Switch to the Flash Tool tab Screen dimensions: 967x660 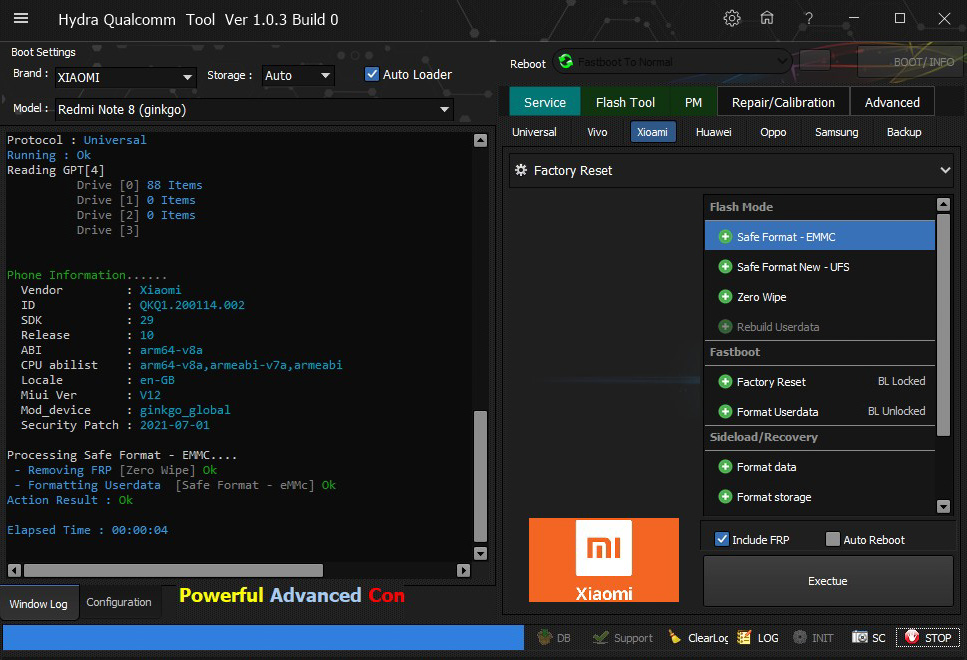pyautogui.click(x=625, y=102)
